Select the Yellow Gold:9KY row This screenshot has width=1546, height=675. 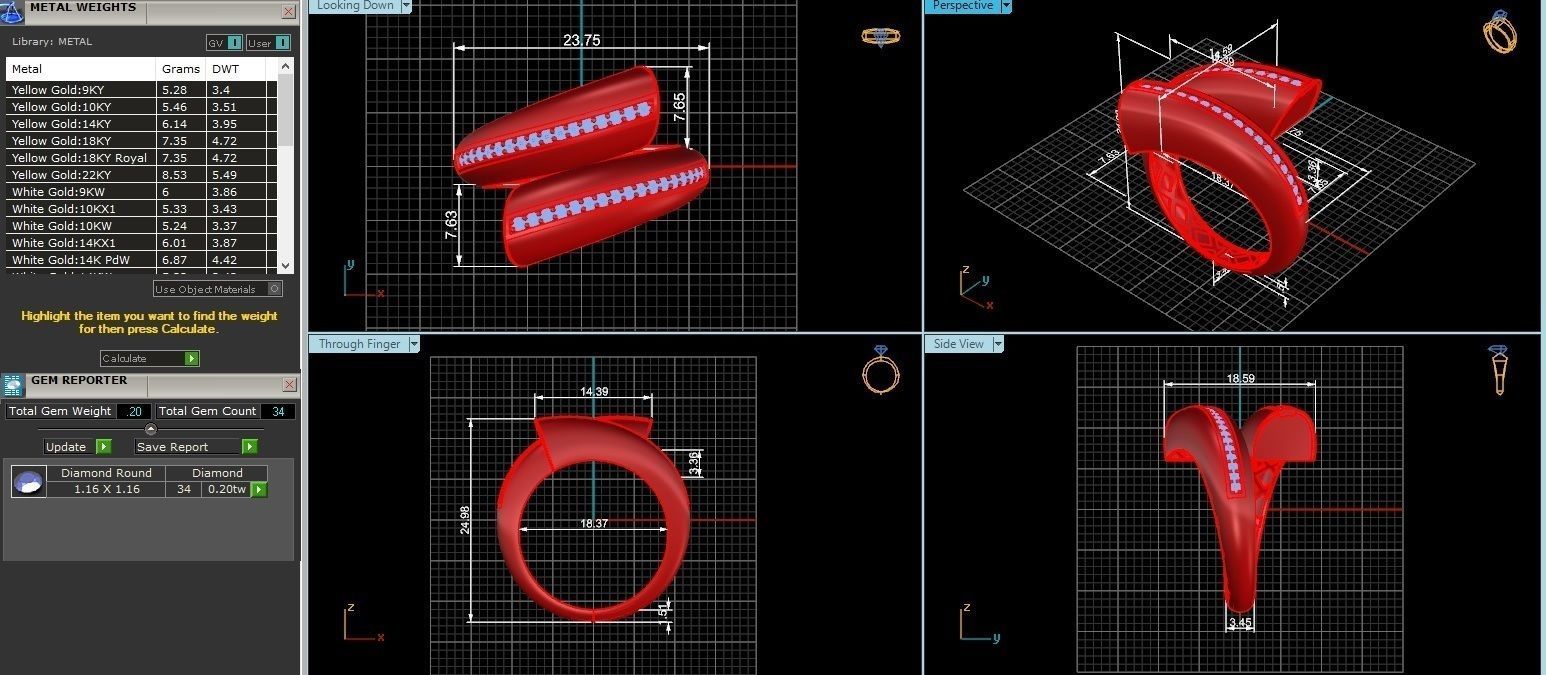142,90
